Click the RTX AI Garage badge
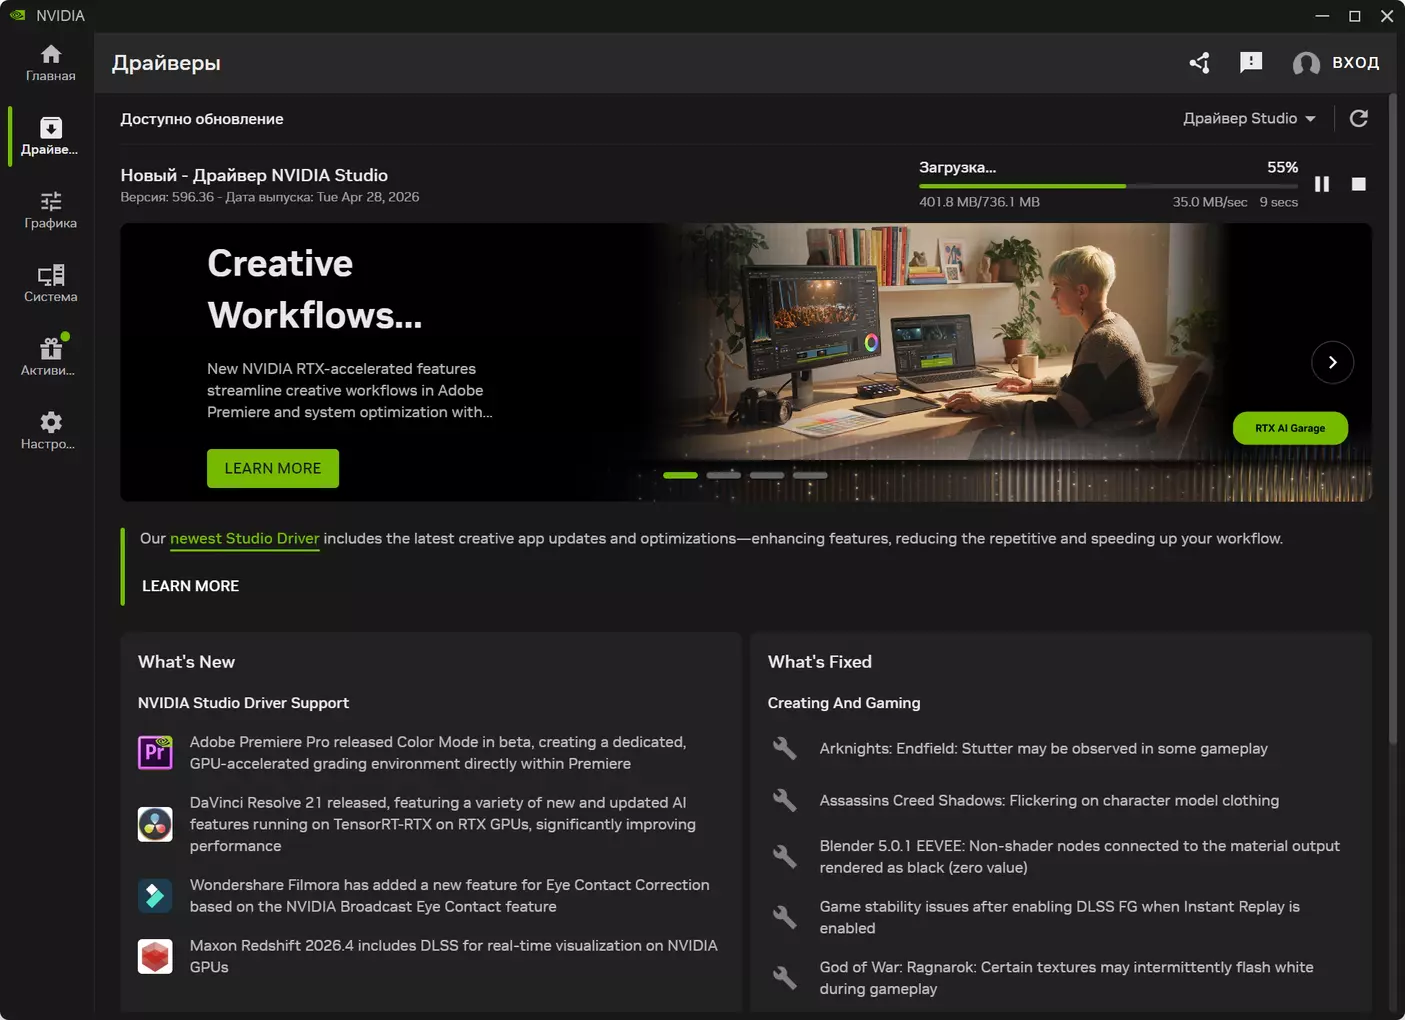 pyautogui.click(x=1289, y=428)
